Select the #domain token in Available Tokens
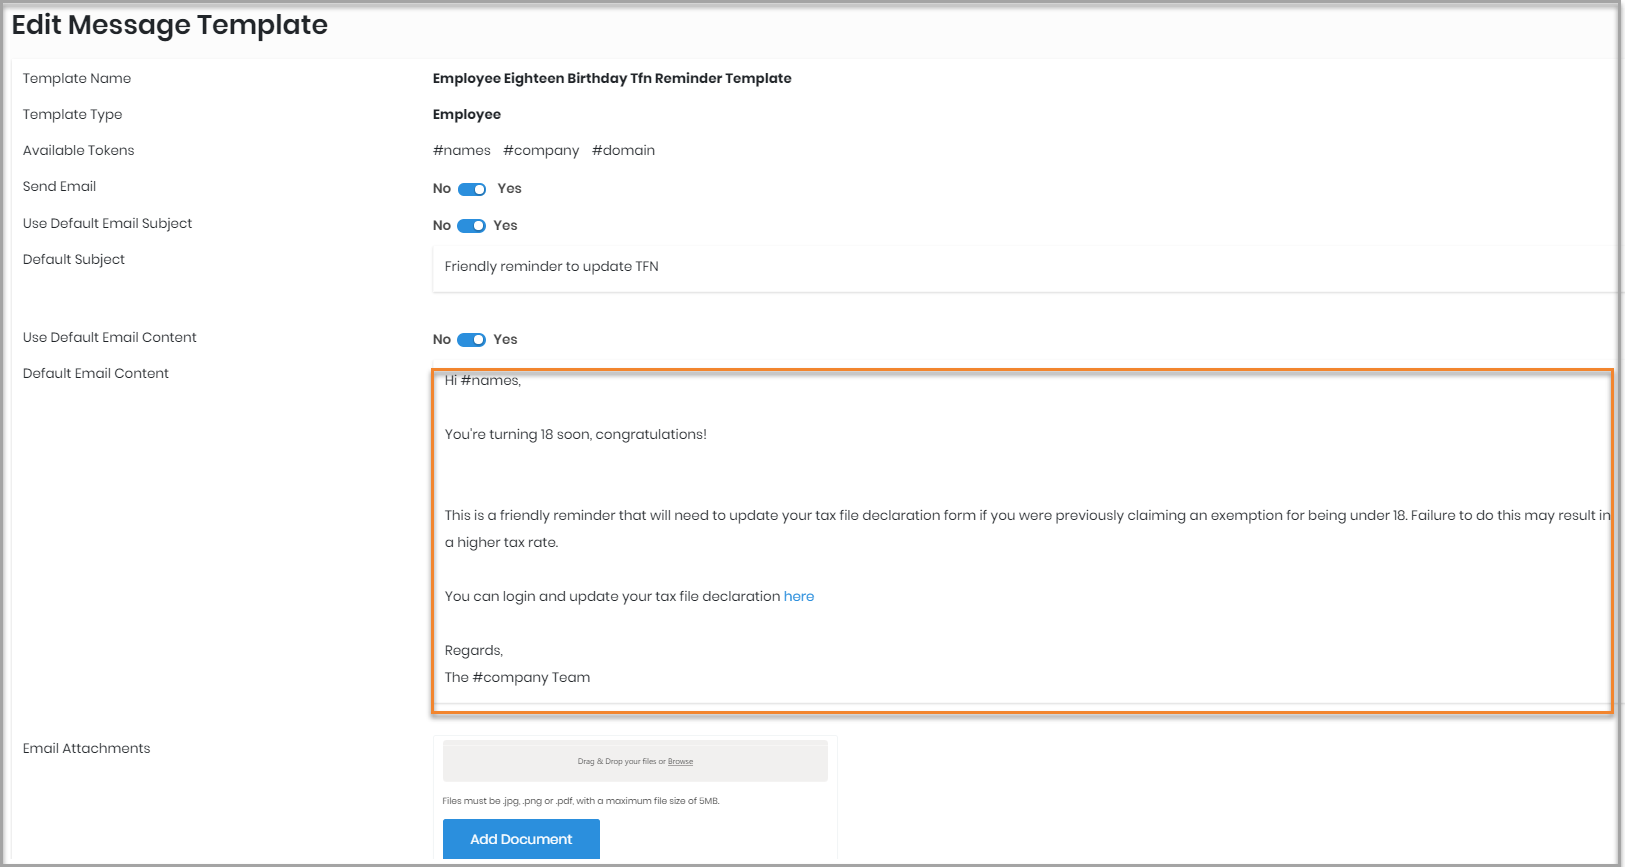This screenshot has height=867, width=1625. click(x=623, y=151)
